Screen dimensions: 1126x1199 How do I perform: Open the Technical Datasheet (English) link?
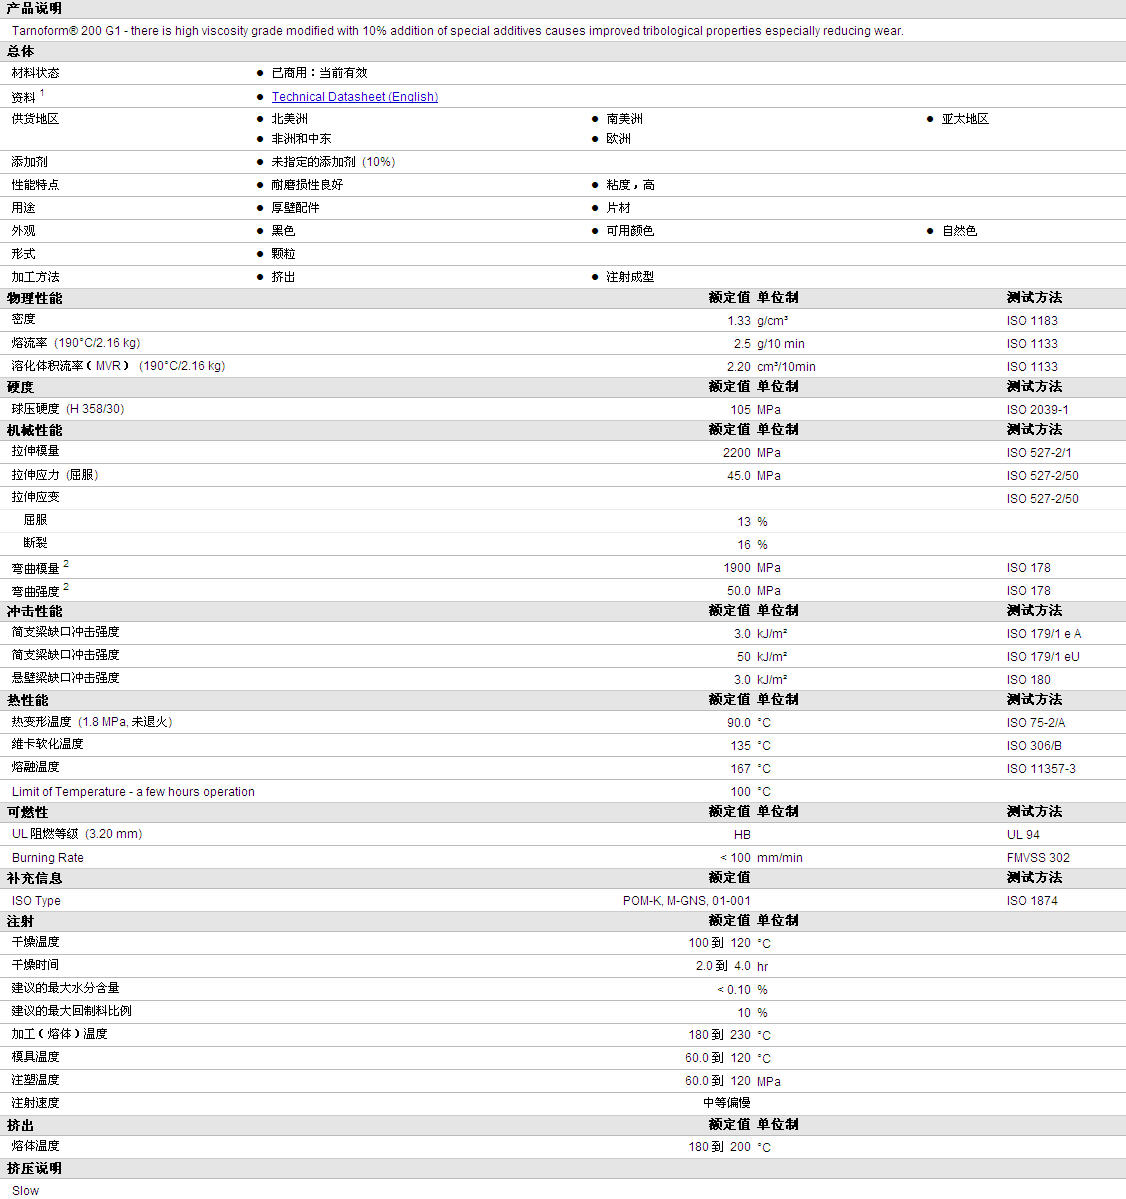click(355, 96)
